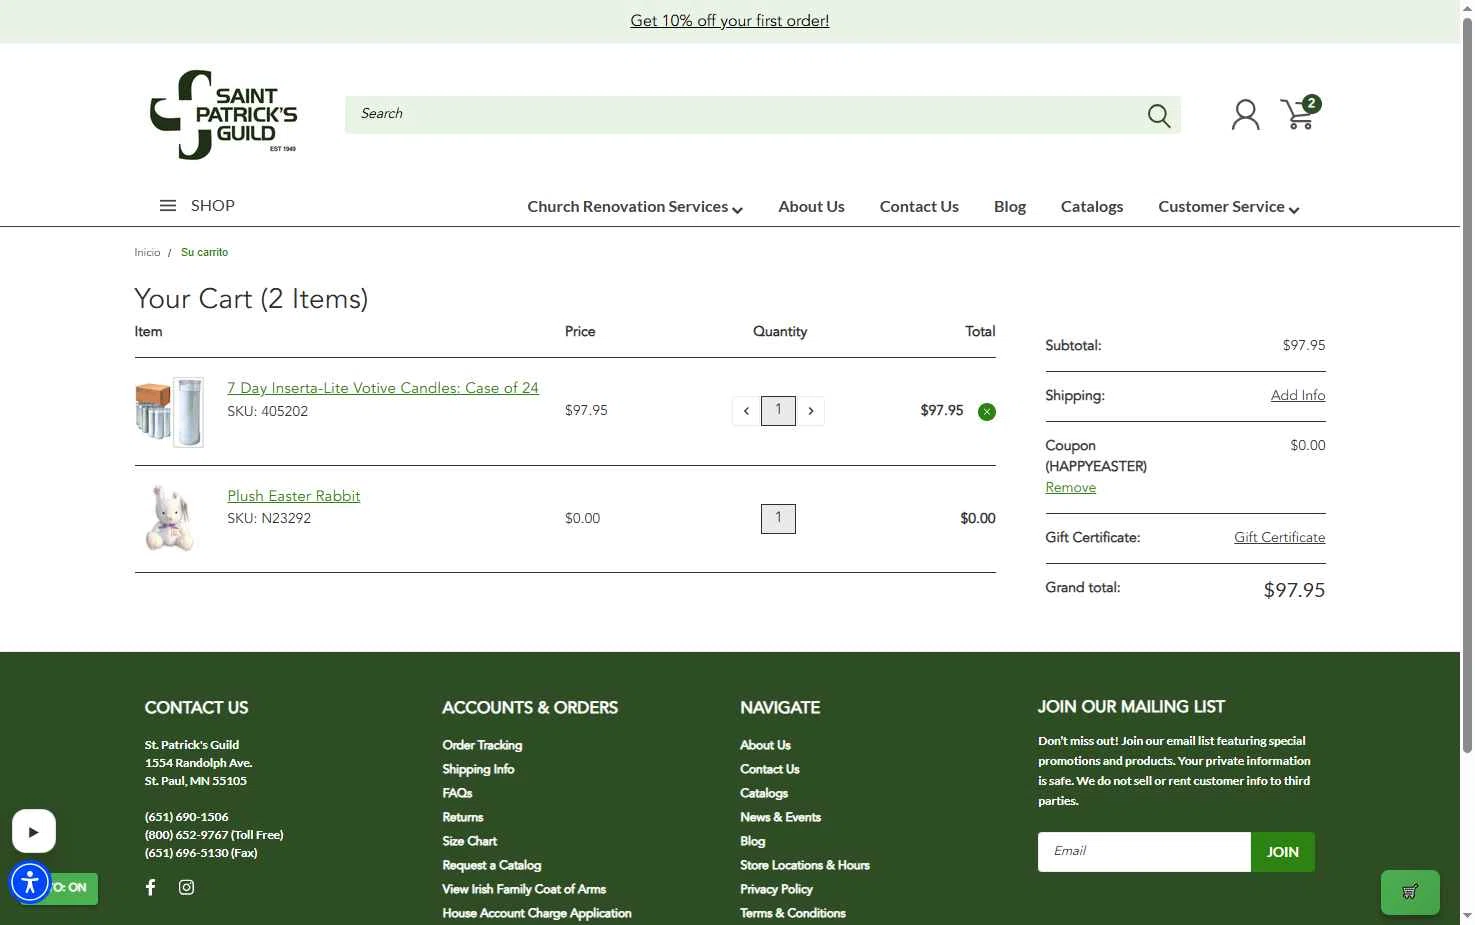
Task: Open Blog footer link
Action: coord(753,841)
